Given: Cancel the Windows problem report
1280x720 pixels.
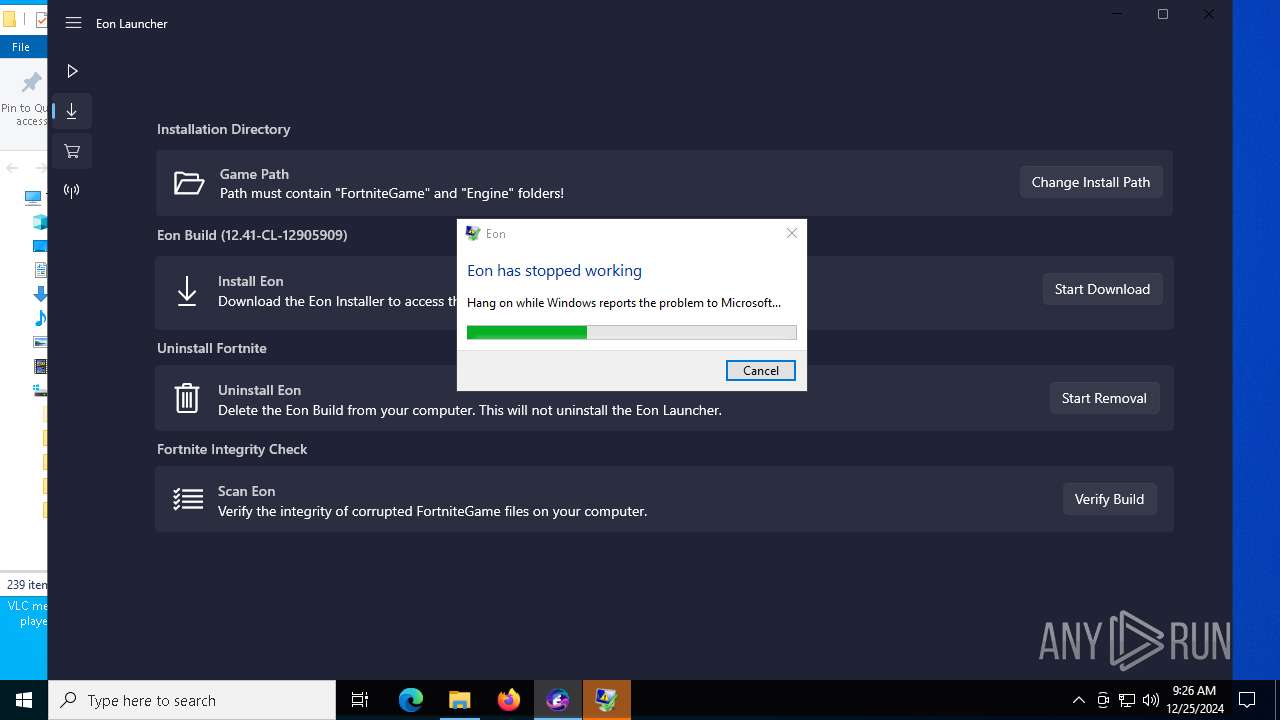Looking at the screenshot, I should click(761, 370).
